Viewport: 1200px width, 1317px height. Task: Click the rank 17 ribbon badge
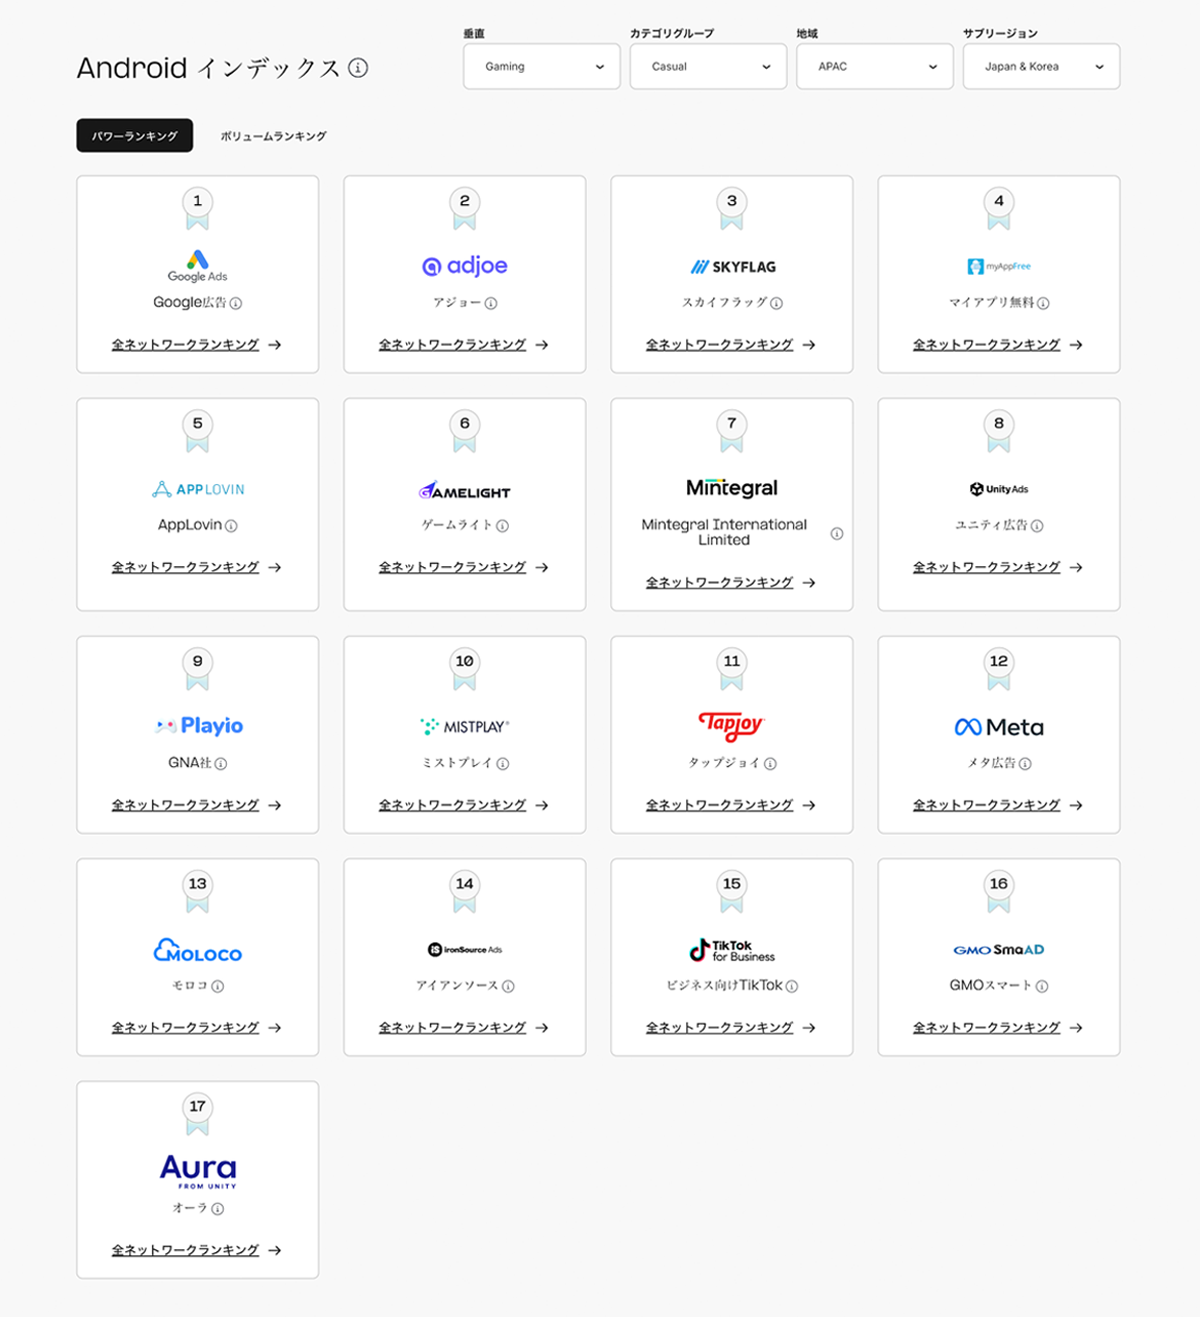click(x=198, y=1114)
